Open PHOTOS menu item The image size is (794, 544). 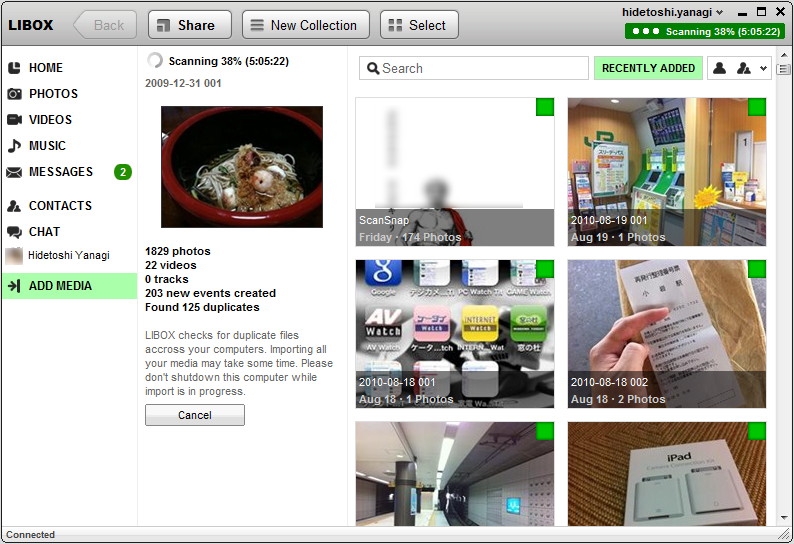(x=69, y=94)
